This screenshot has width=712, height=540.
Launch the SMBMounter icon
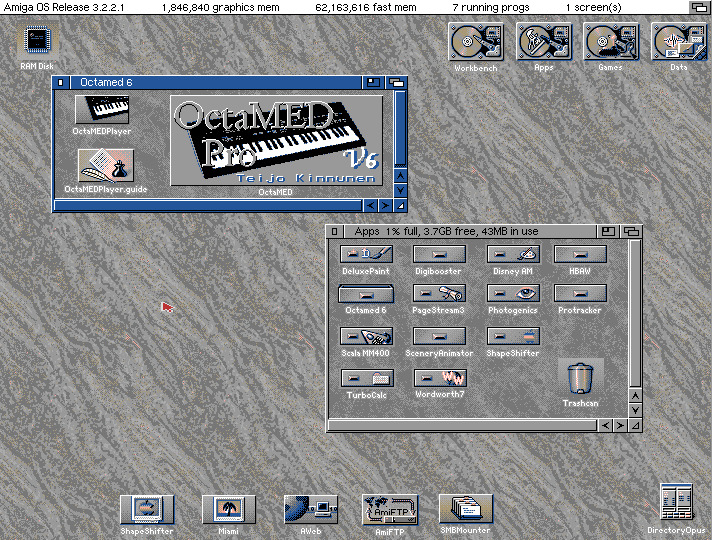466,509
